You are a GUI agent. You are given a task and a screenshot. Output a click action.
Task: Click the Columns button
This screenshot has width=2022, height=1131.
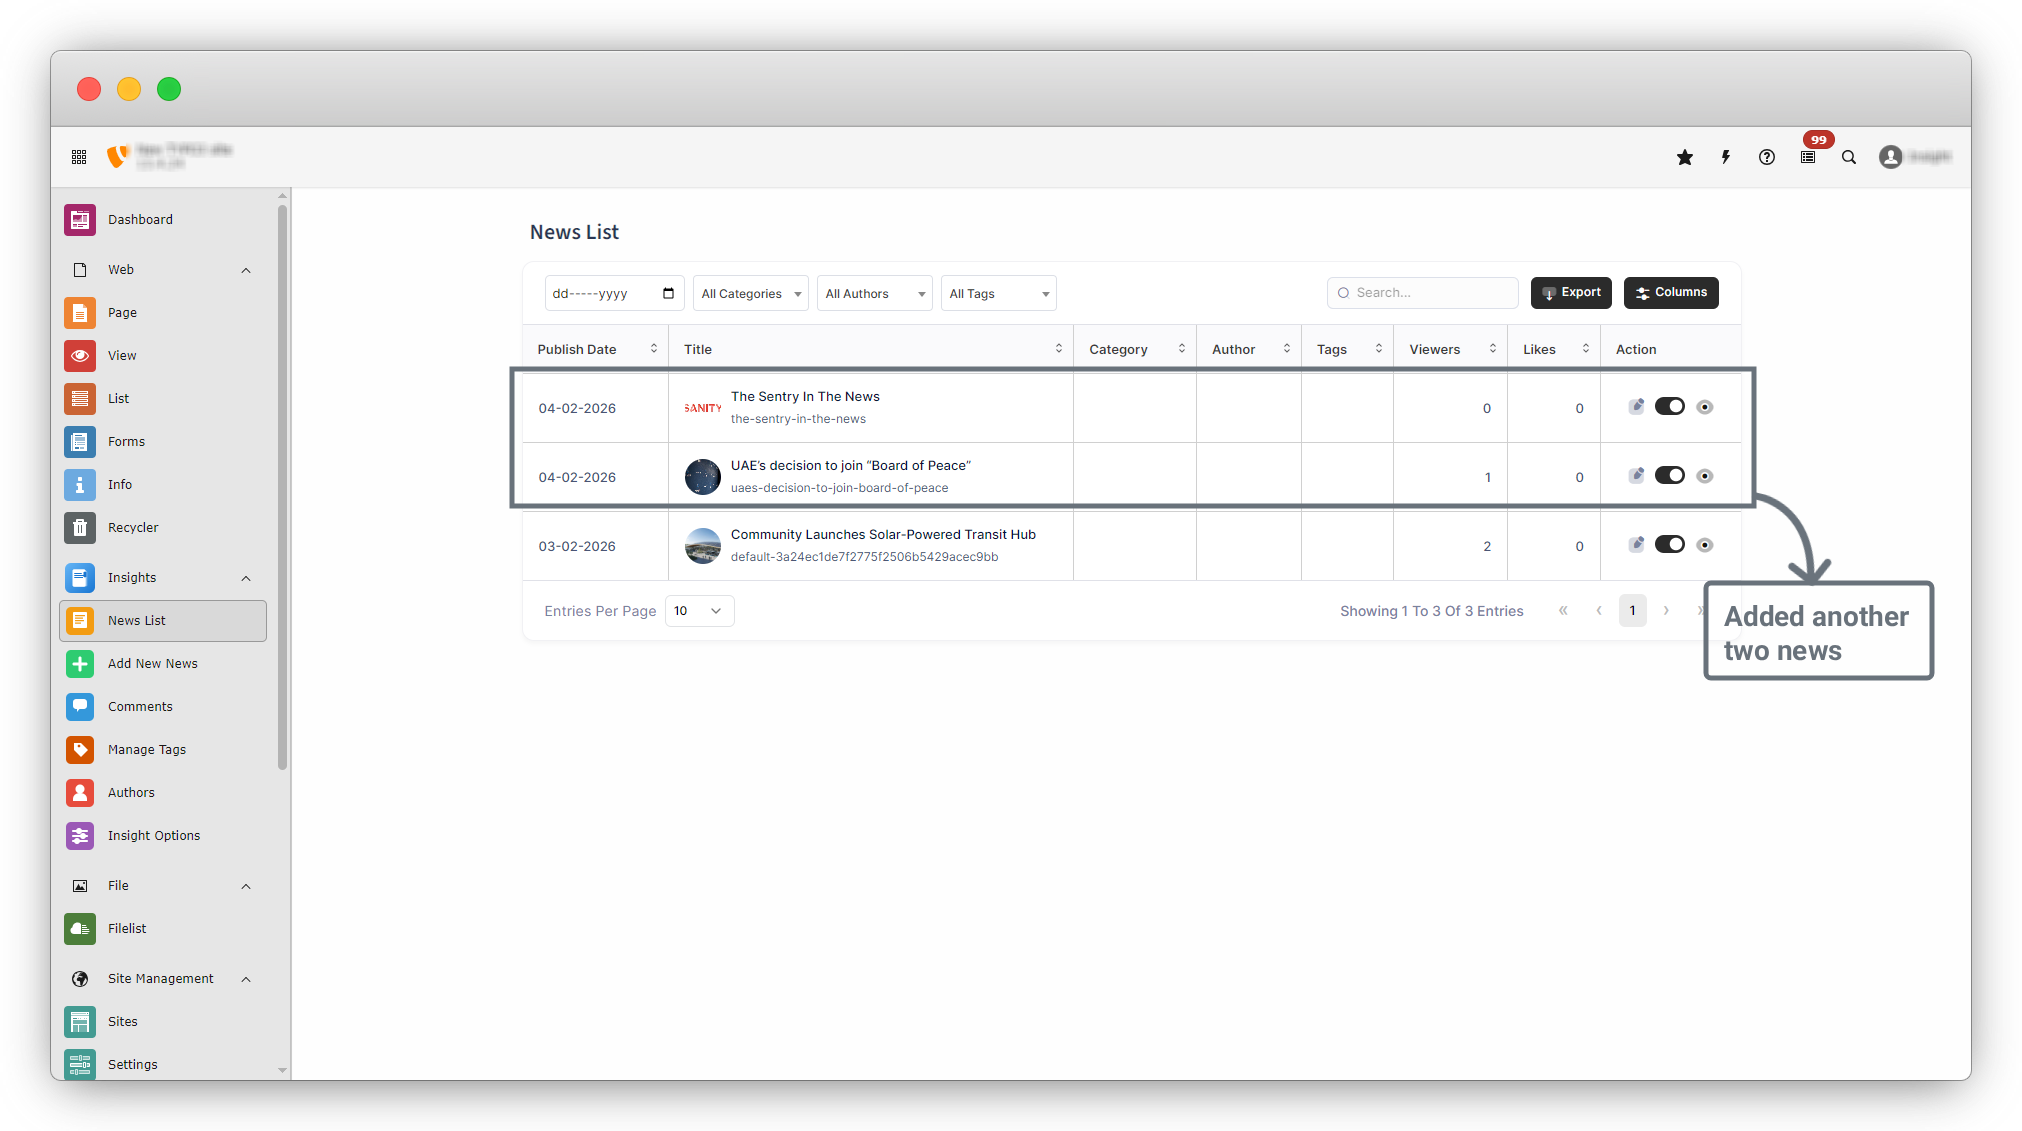pos(1670,293)
